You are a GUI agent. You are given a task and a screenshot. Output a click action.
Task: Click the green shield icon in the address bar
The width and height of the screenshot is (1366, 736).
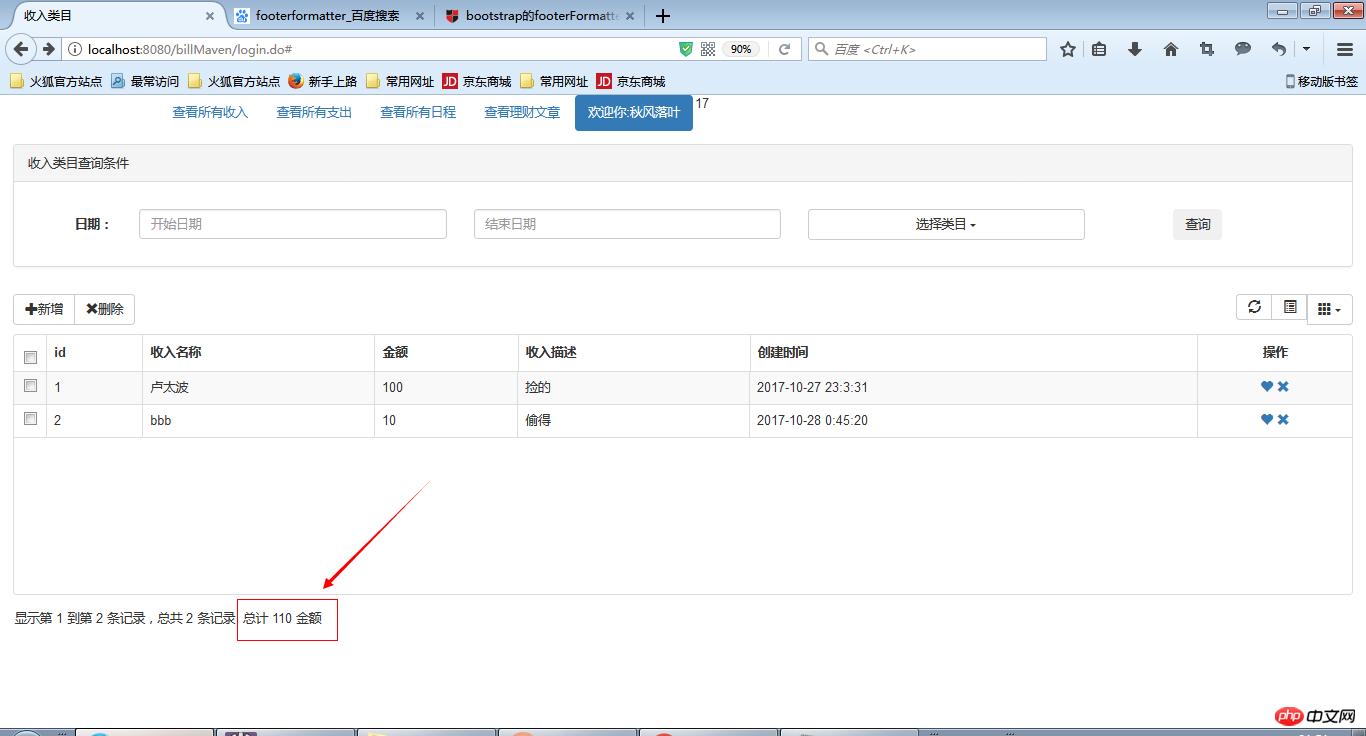click(686, 49)
